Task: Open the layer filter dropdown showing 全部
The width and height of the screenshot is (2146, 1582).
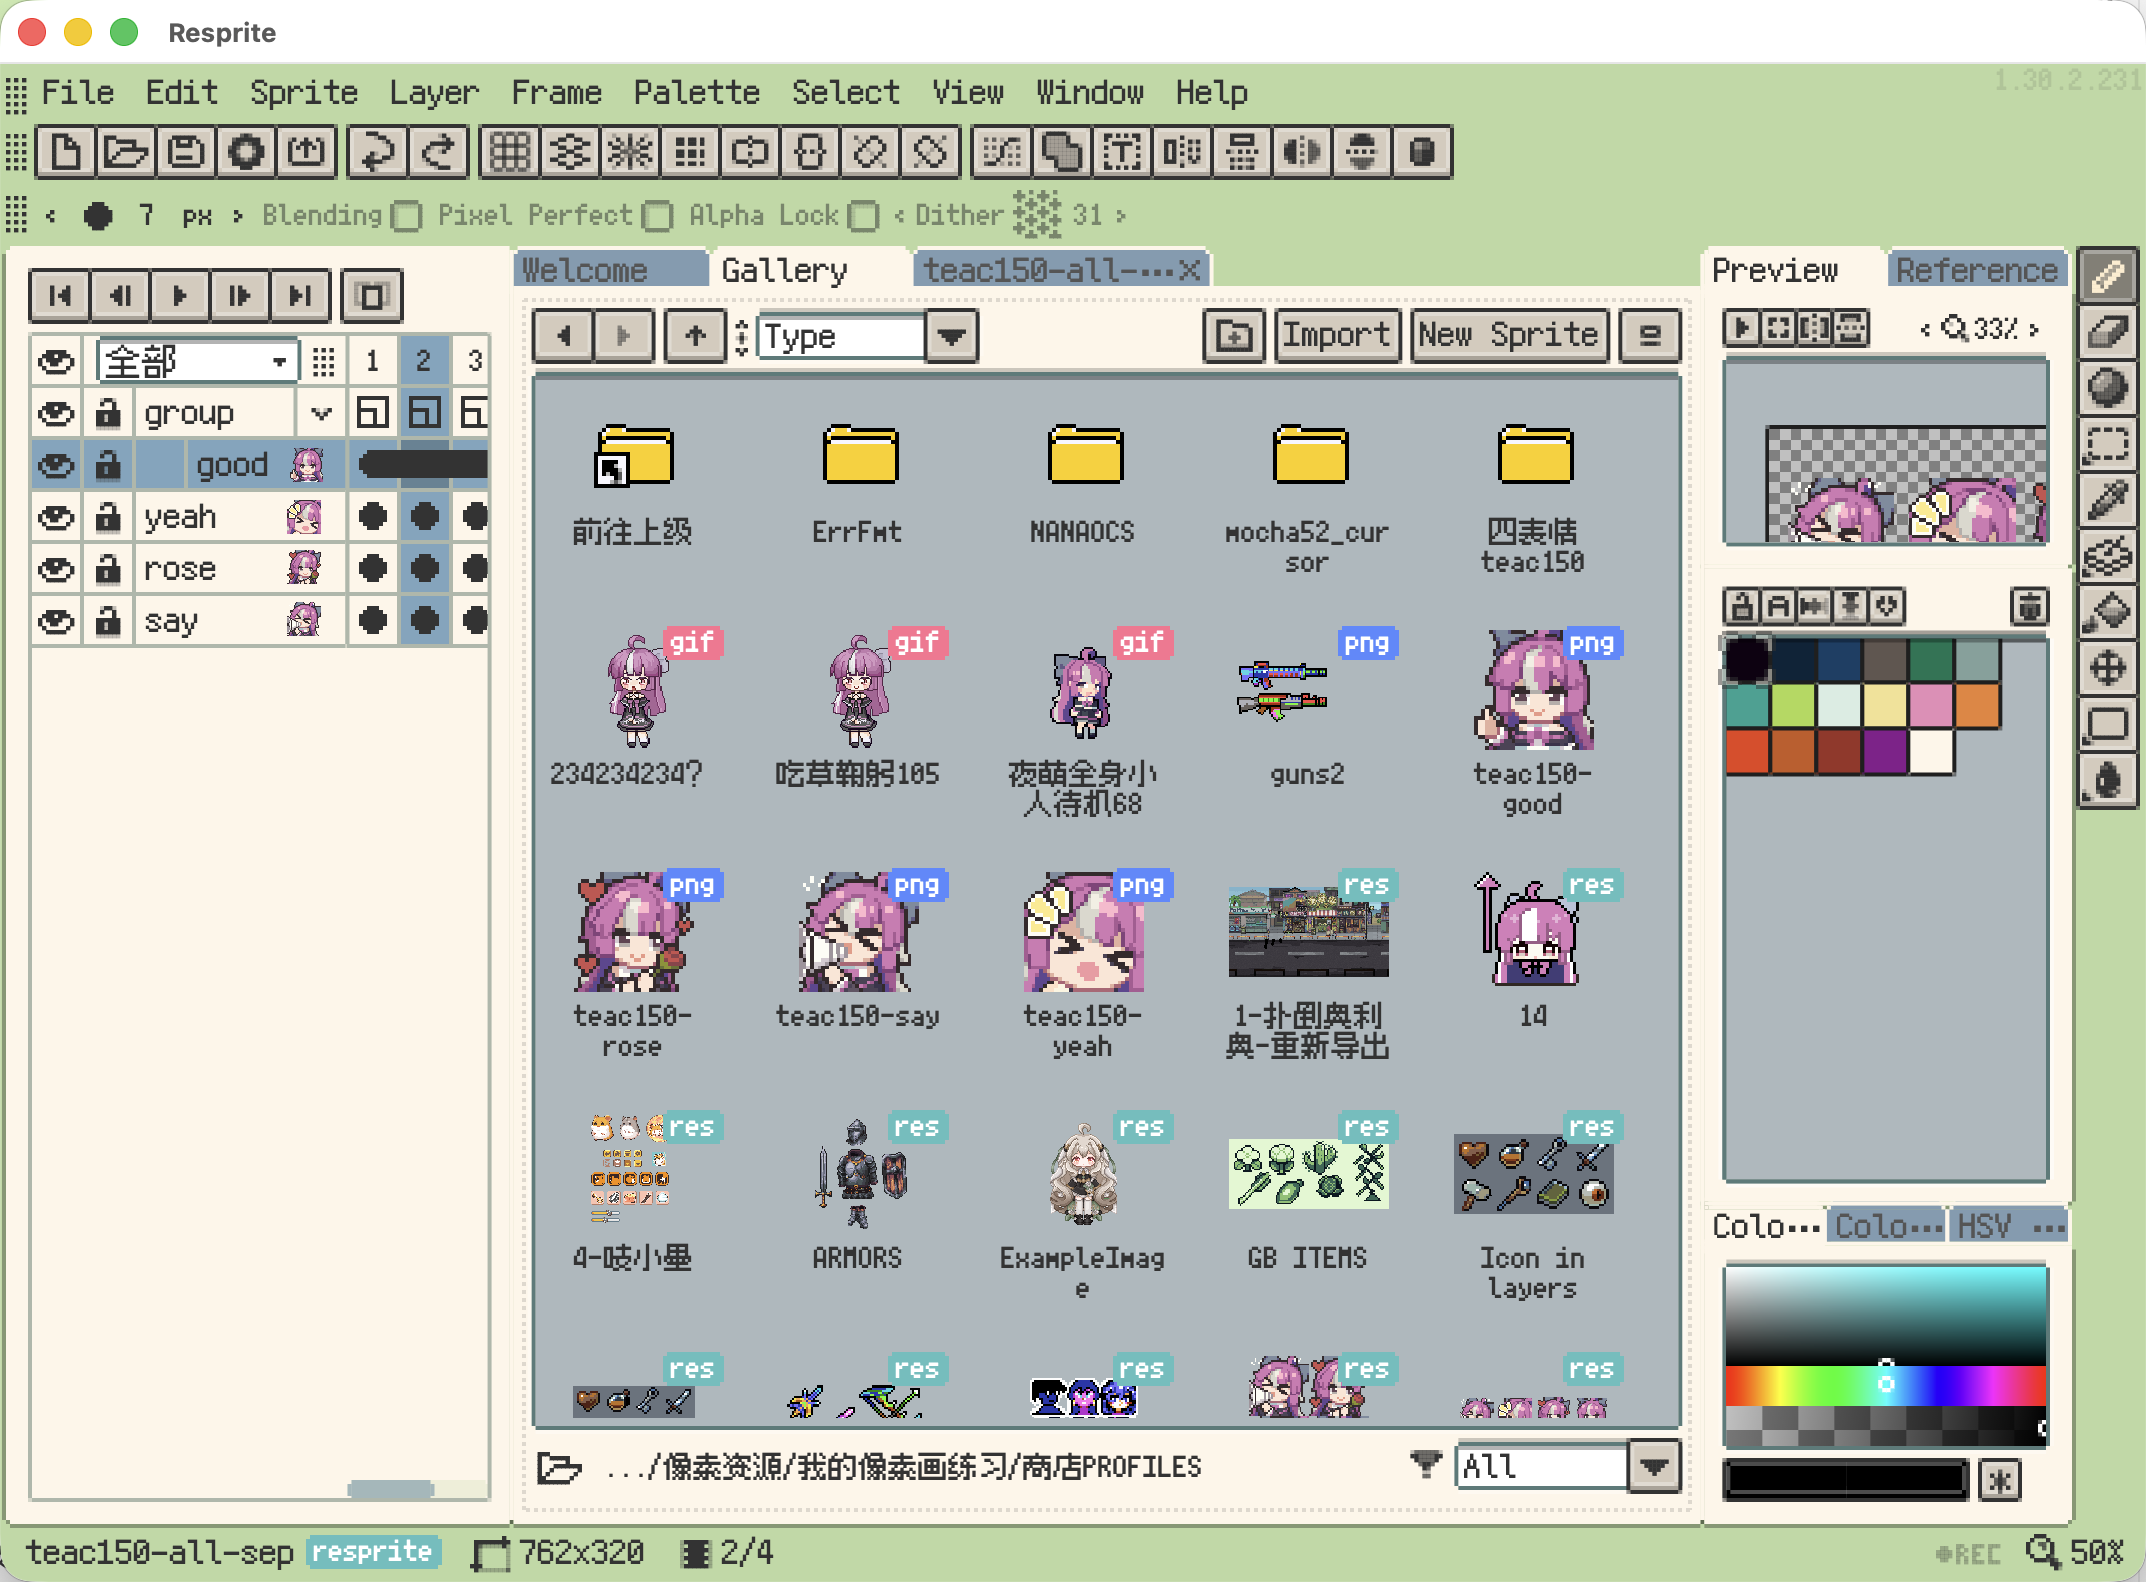Action: [x=196, y=360]
